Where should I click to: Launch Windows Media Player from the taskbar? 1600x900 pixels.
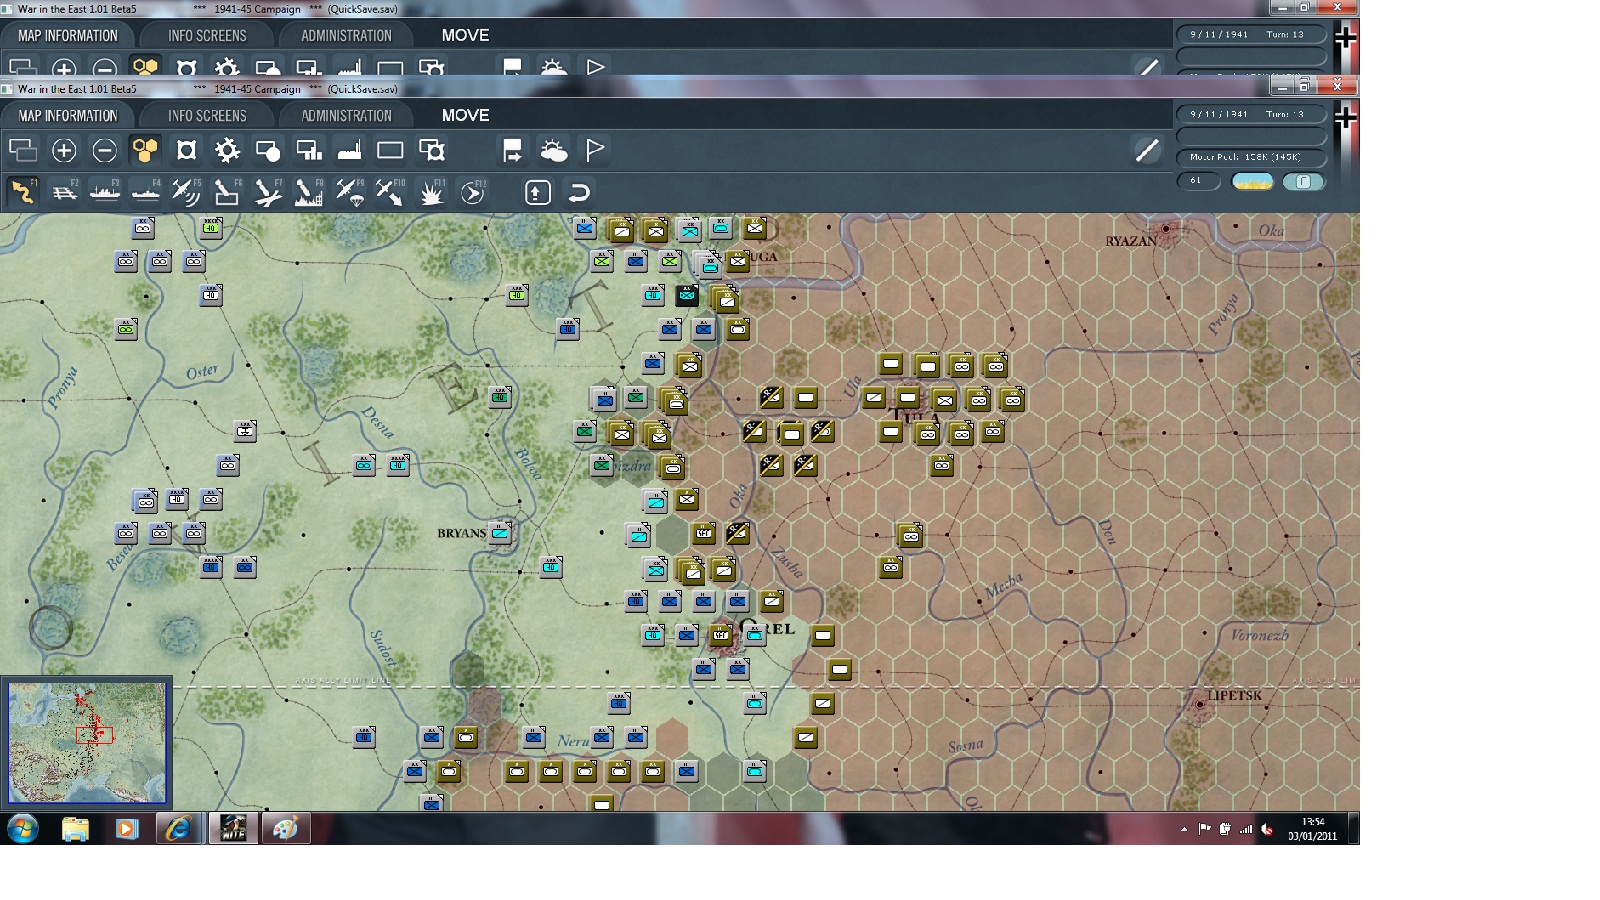click(126, 829)
